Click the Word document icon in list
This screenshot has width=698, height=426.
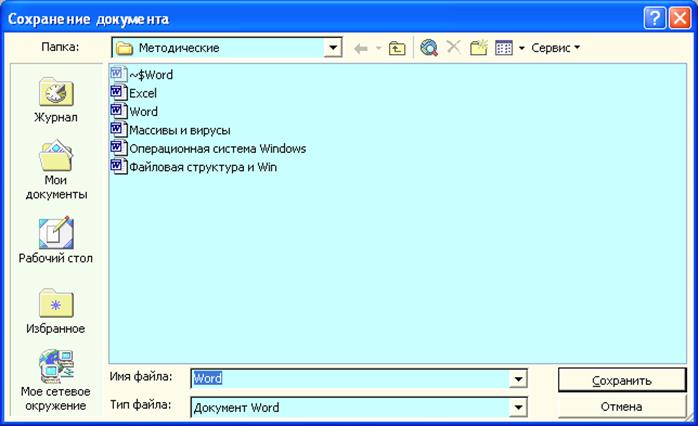pos(118,111)
